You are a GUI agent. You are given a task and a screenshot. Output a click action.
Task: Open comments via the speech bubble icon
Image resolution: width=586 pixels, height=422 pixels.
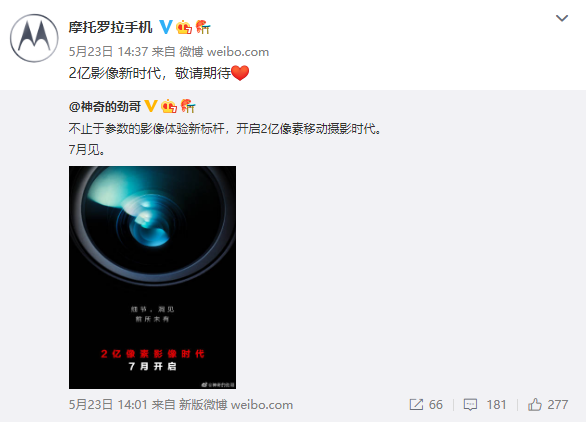[x=470, y=404]
